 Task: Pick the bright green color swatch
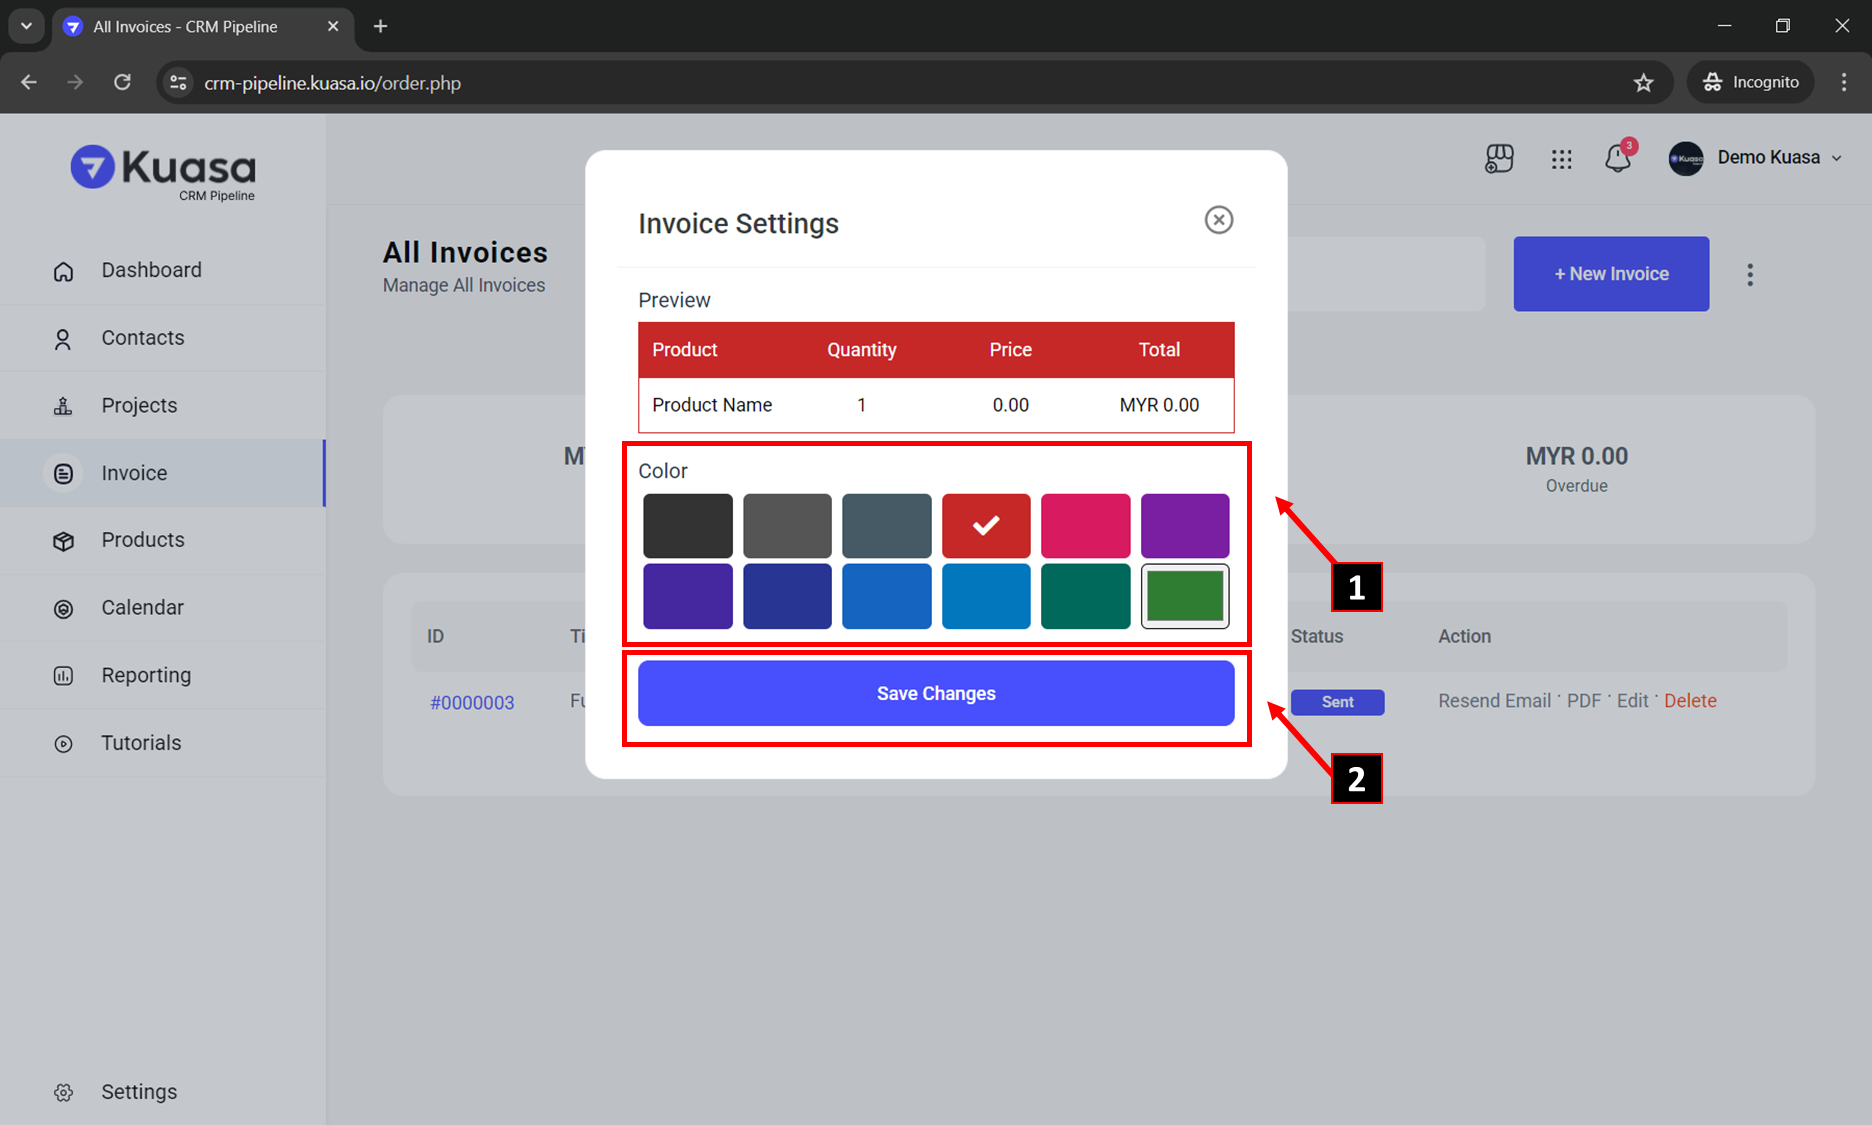coord(1184,596)
